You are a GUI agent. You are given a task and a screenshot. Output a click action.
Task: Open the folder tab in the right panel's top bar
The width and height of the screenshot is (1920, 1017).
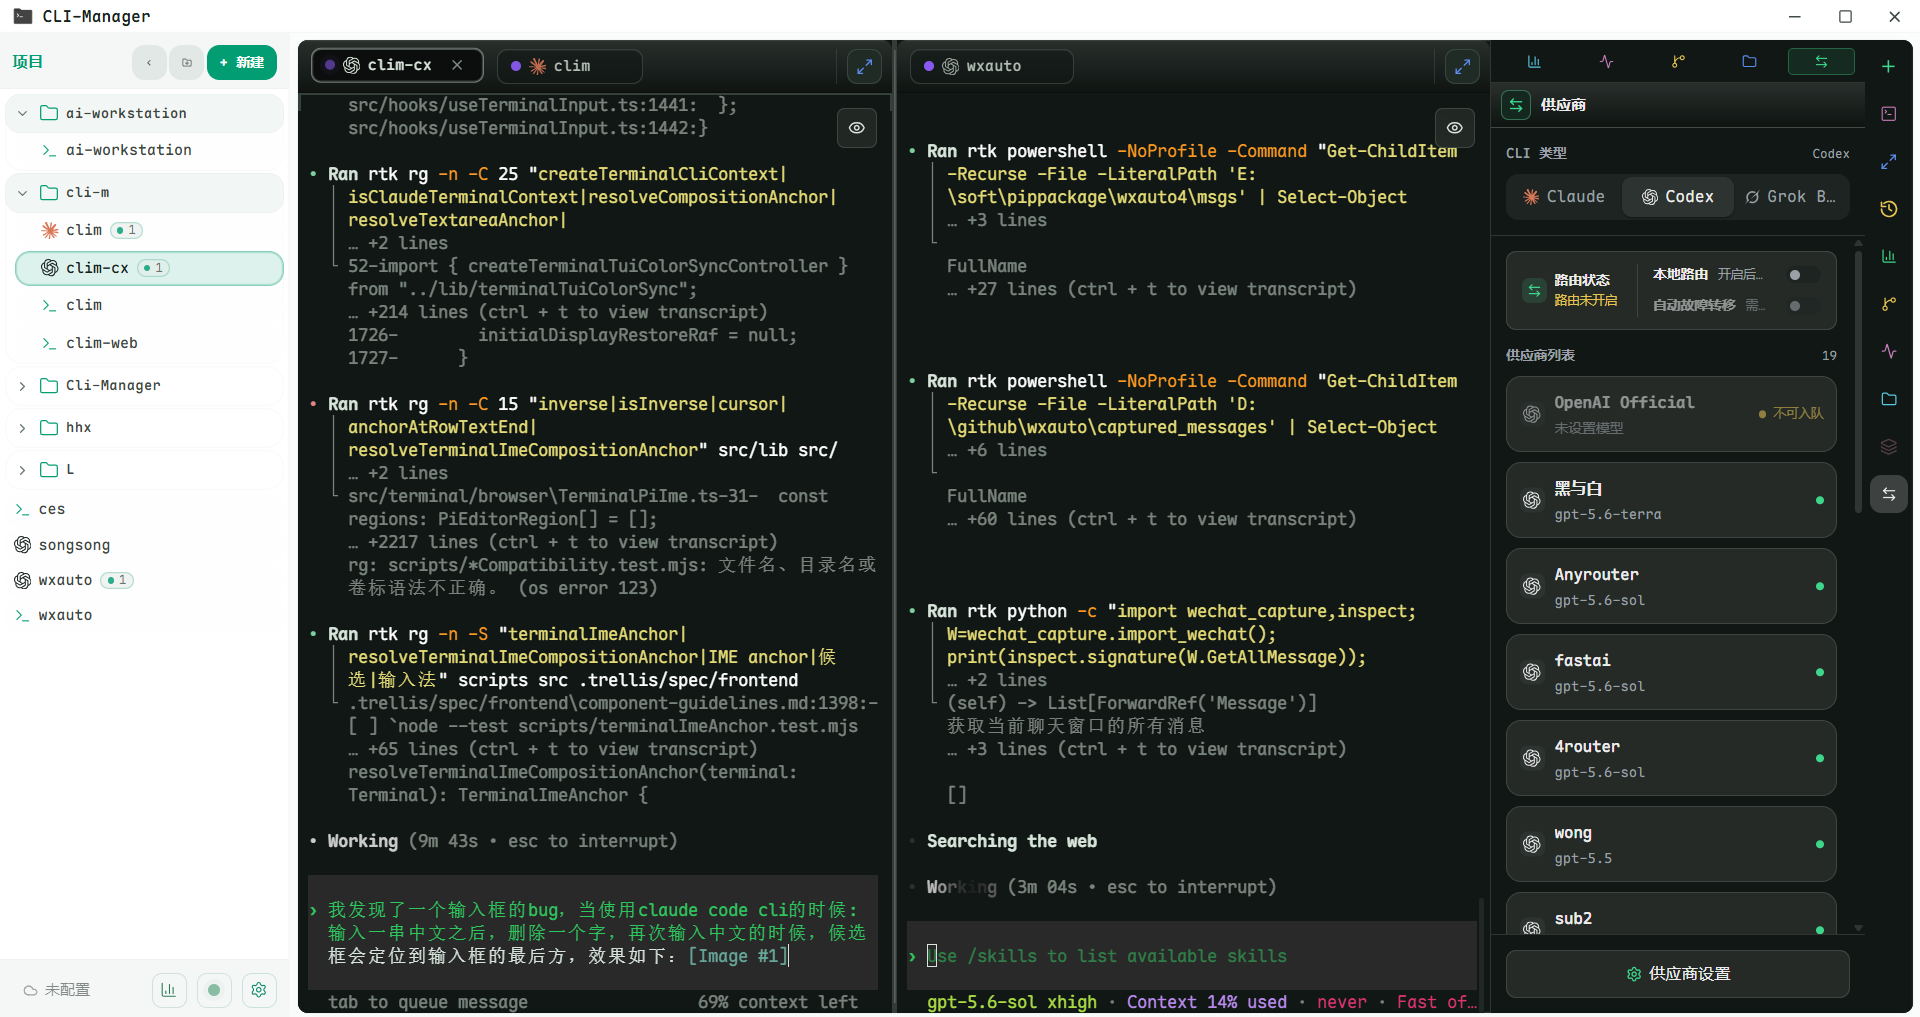[1749, 62]
